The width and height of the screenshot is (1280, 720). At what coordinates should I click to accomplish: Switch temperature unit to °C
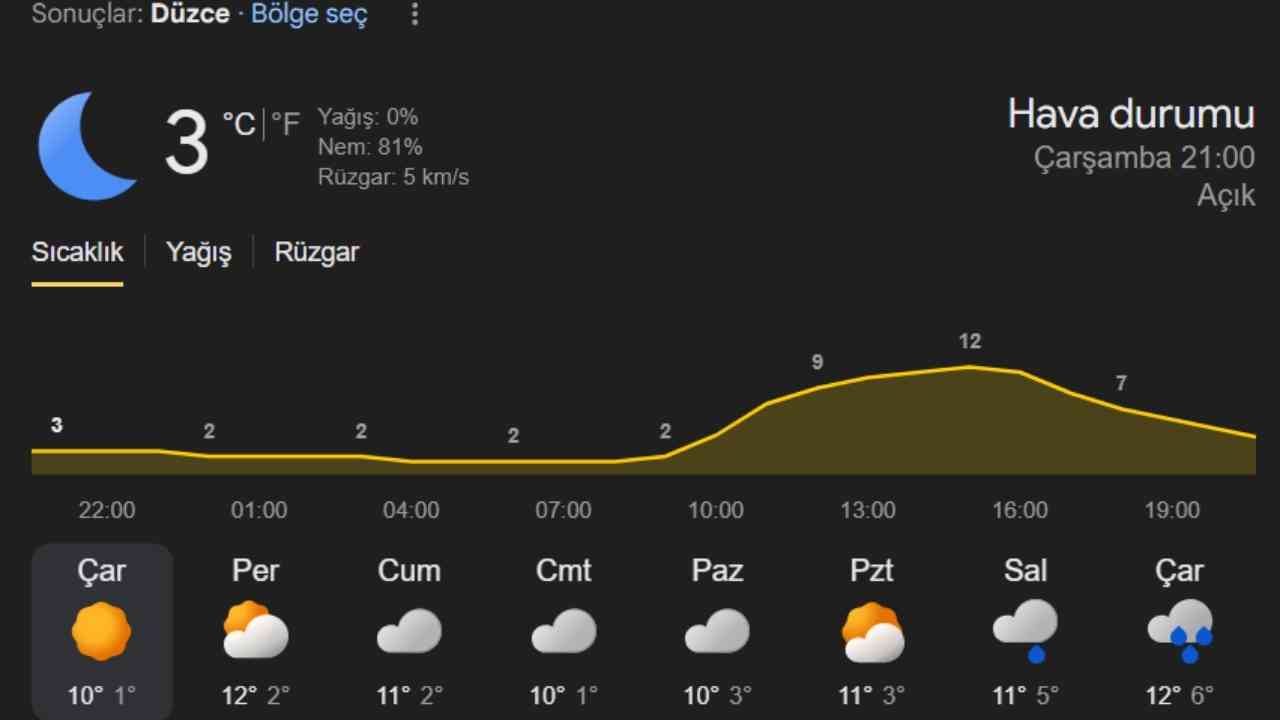click(239, 124)
